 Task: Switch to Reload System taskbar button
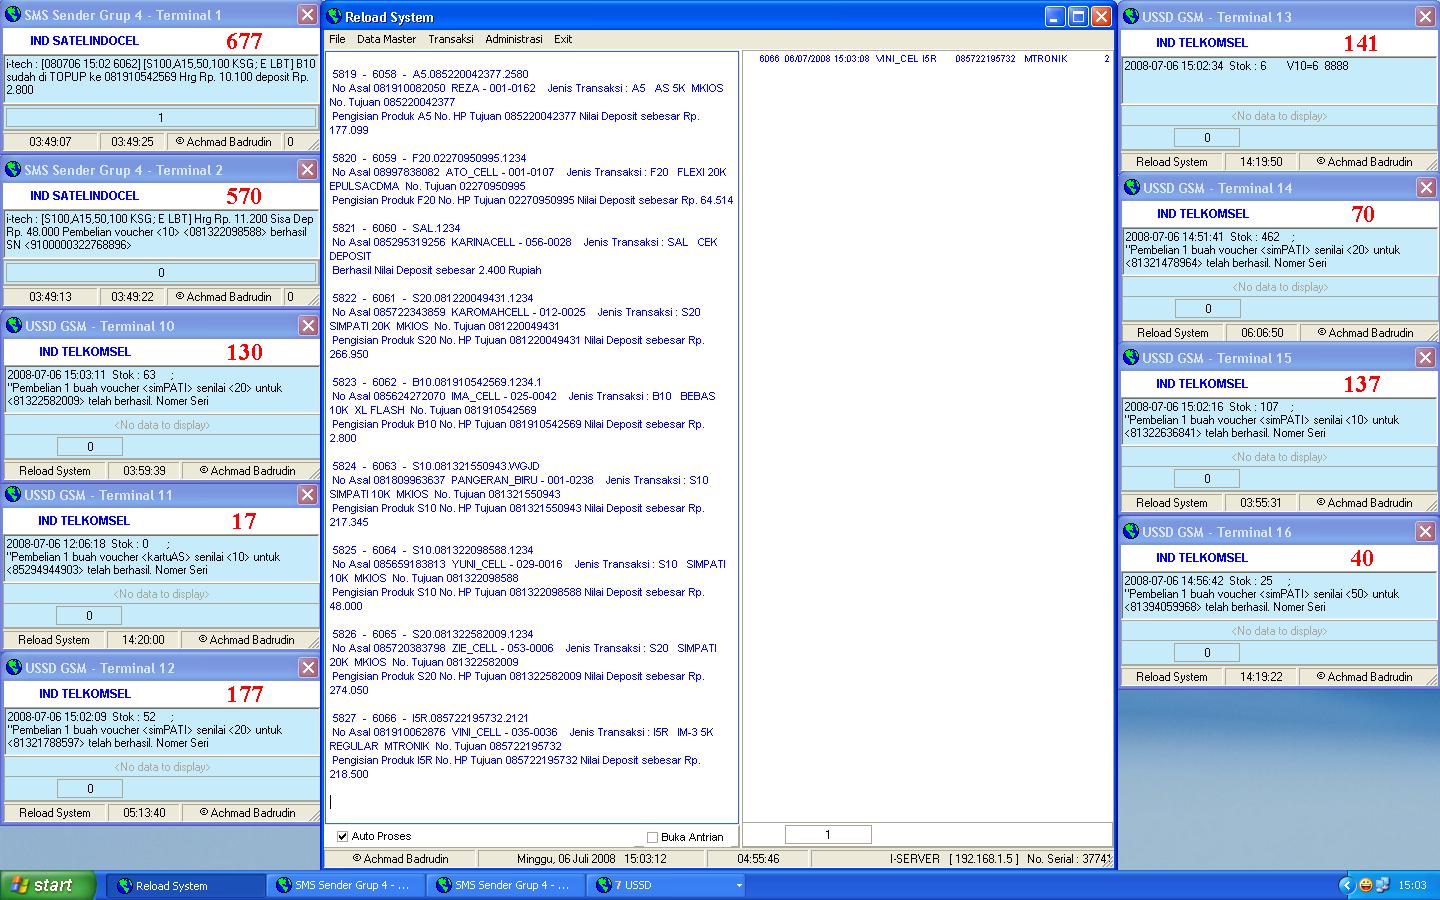point(186,885)
